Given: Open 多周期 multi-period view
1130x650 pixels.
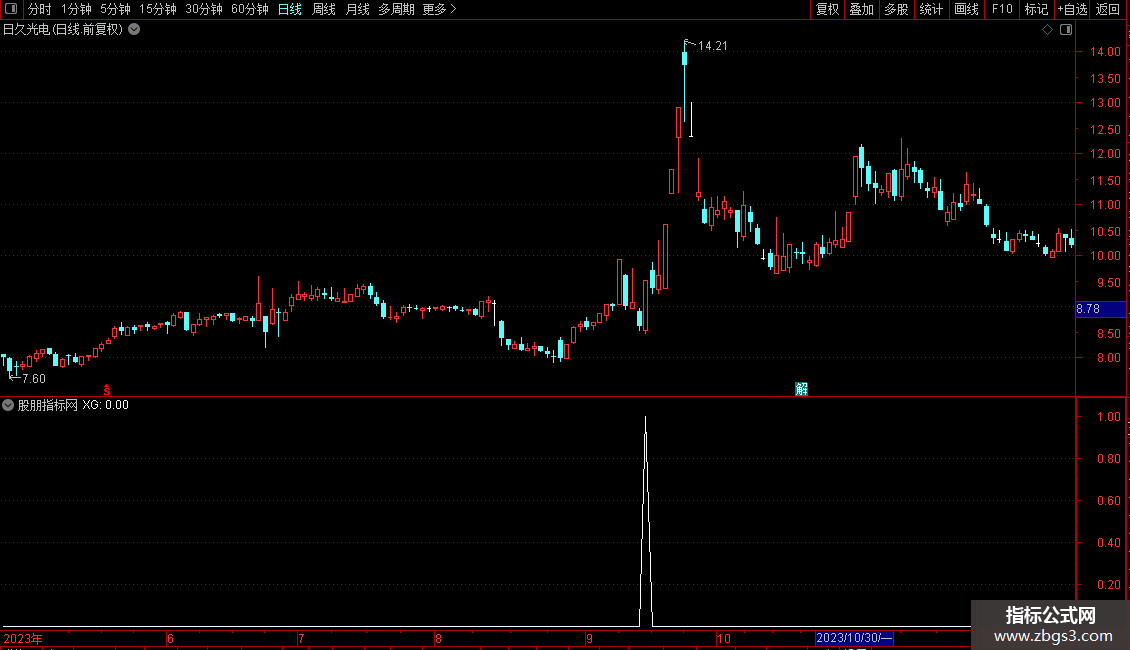Looking at the screenshot, I should [396, 9].
